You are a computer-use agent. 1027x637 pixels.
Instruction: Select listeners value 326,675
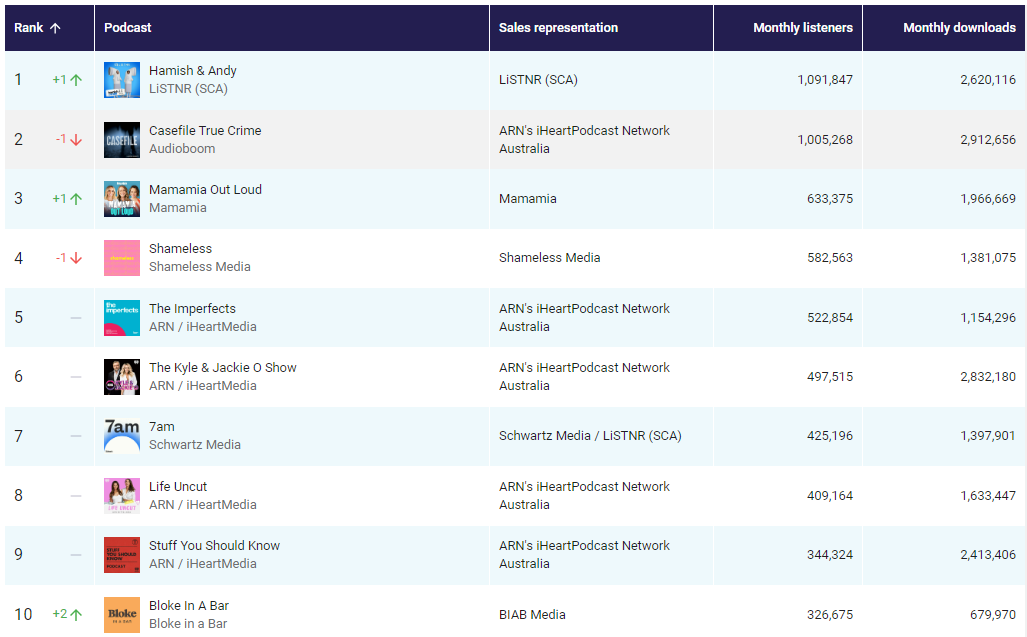830,615
